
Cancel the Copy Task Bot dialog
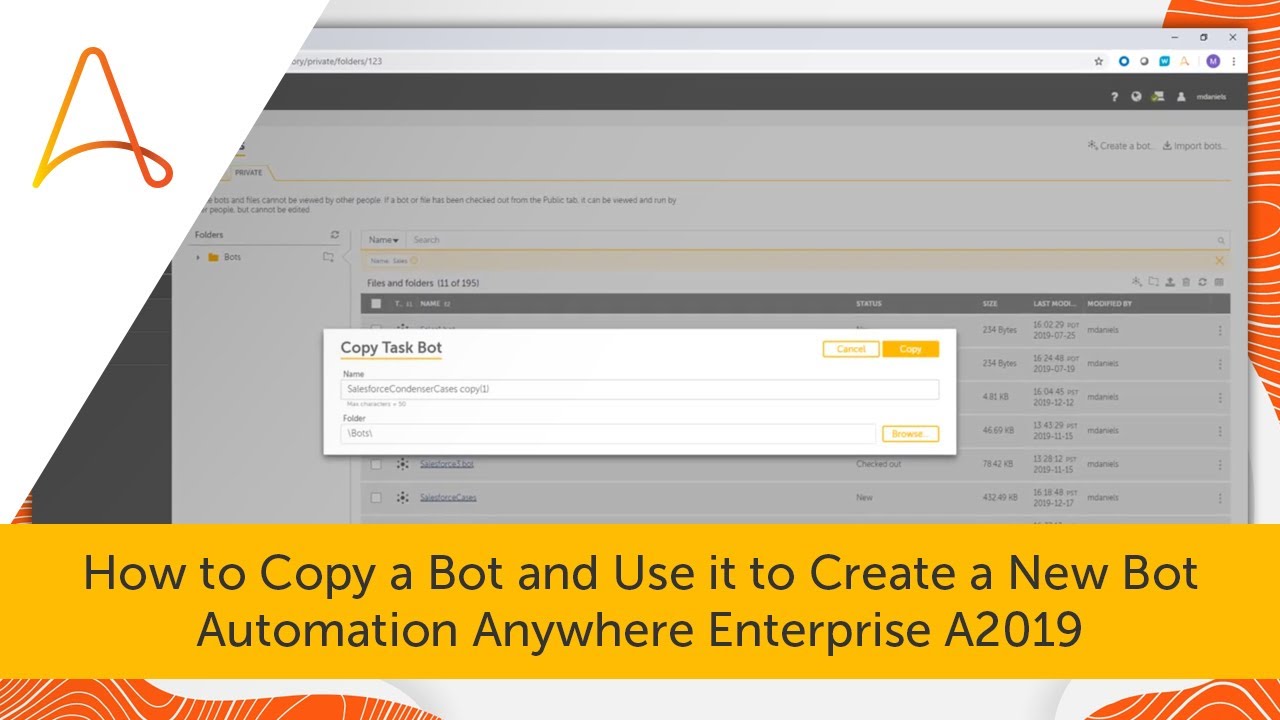851,349
